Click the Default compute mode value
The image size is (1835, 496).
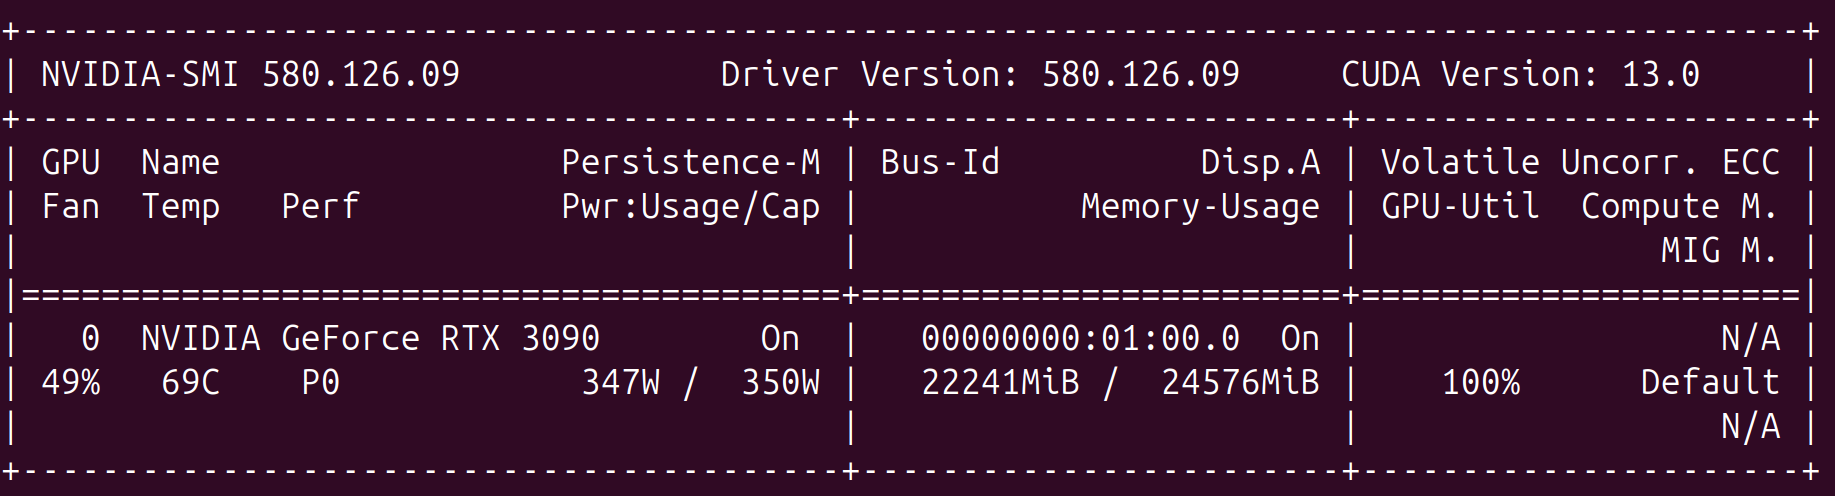click(x=1710, y=383)
